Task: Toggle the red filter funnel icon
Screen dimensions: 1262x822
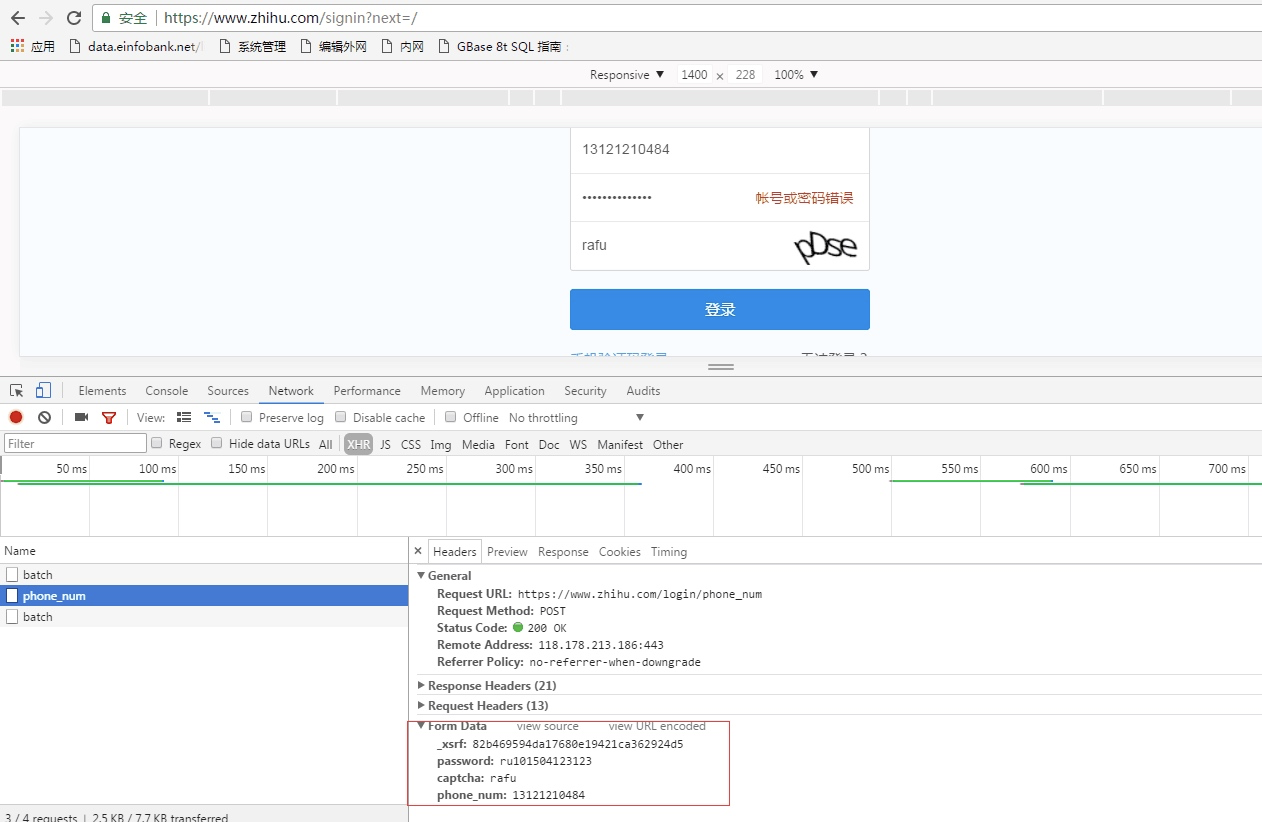Action: tap(109, 418)
